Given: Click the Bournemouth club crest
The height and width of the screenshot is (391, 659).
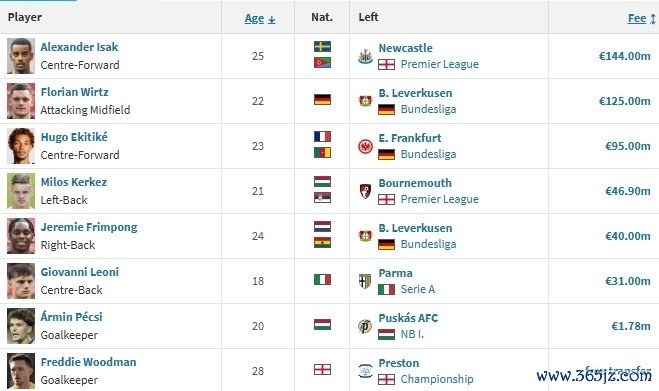Looking at the screenshot, I should (x=365, y=191).
